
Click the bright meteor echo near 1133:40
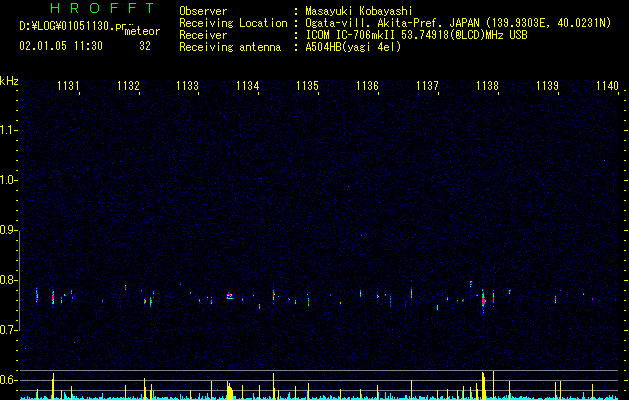[x=229, y=296]
